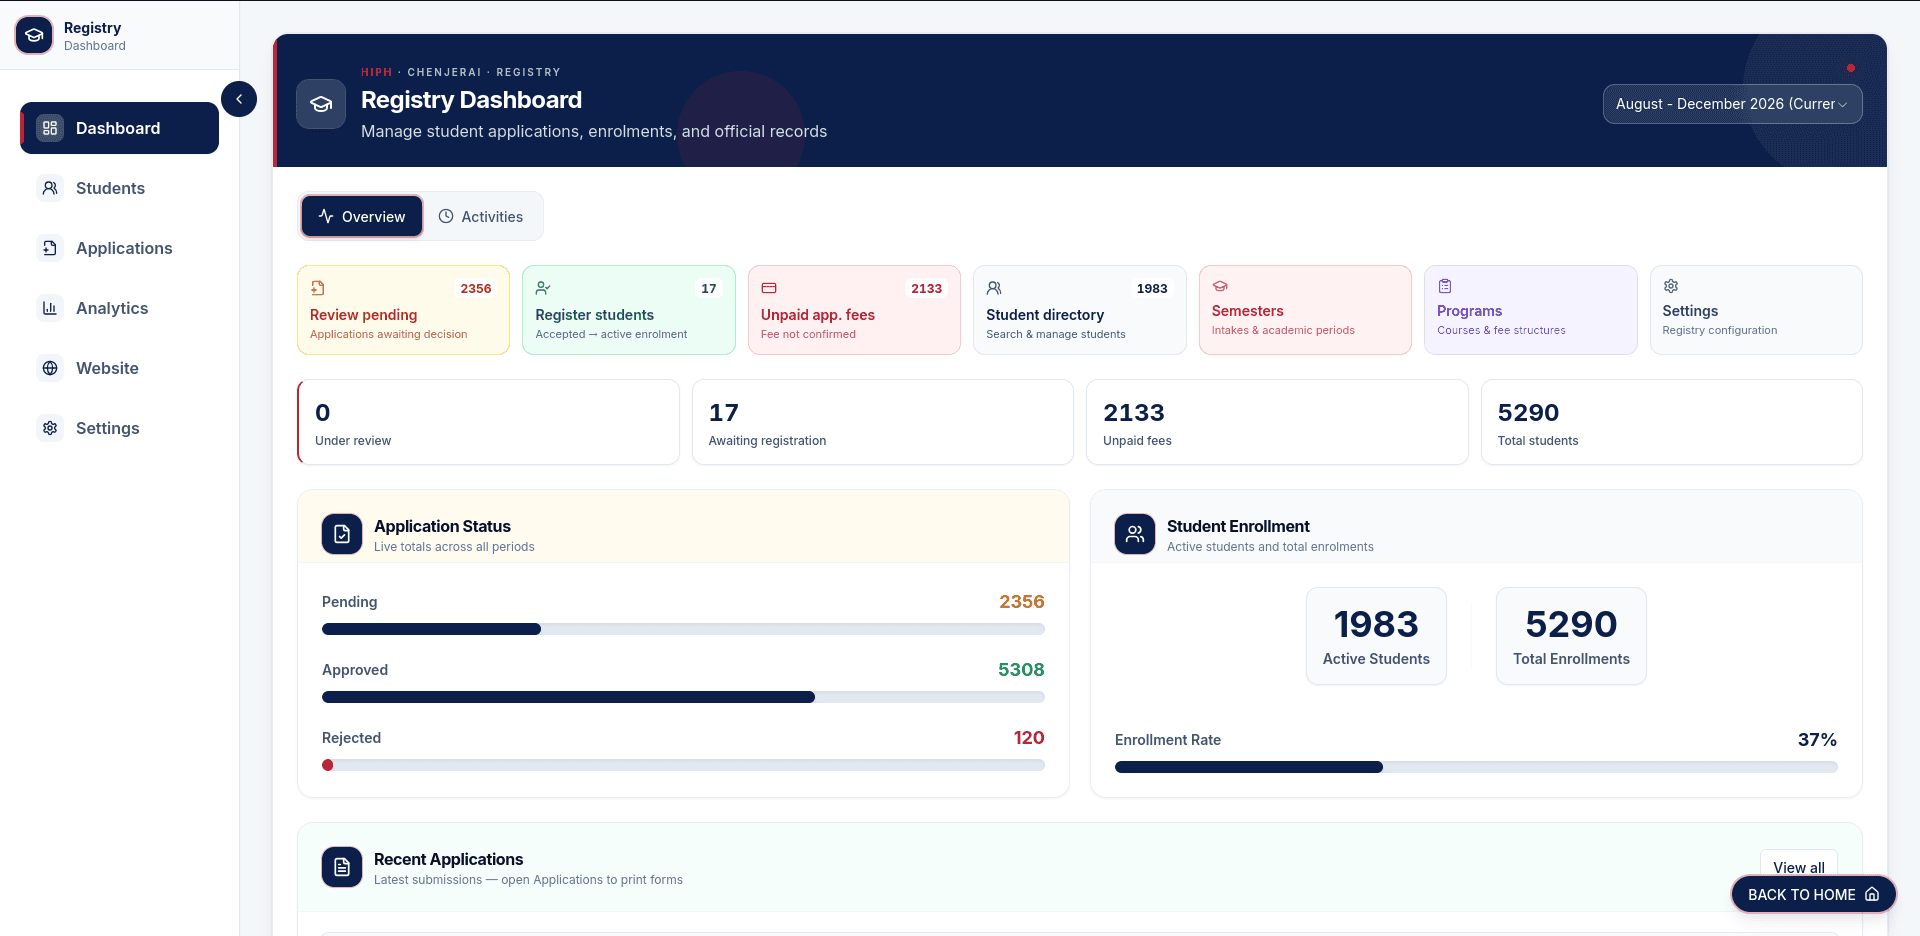Viewport: 1920px width, 936px height.
Task: Click the Register students user-check icon
Action: (543, 288)
